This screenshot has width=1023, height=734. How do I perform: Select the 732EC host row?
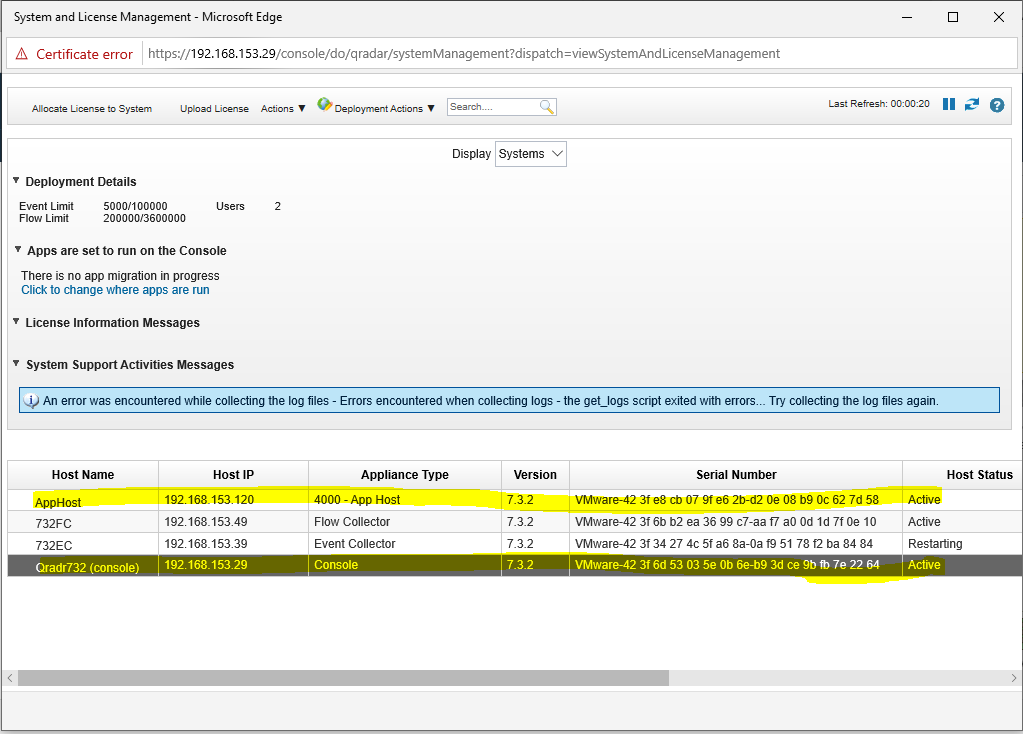tap(515, 543)
